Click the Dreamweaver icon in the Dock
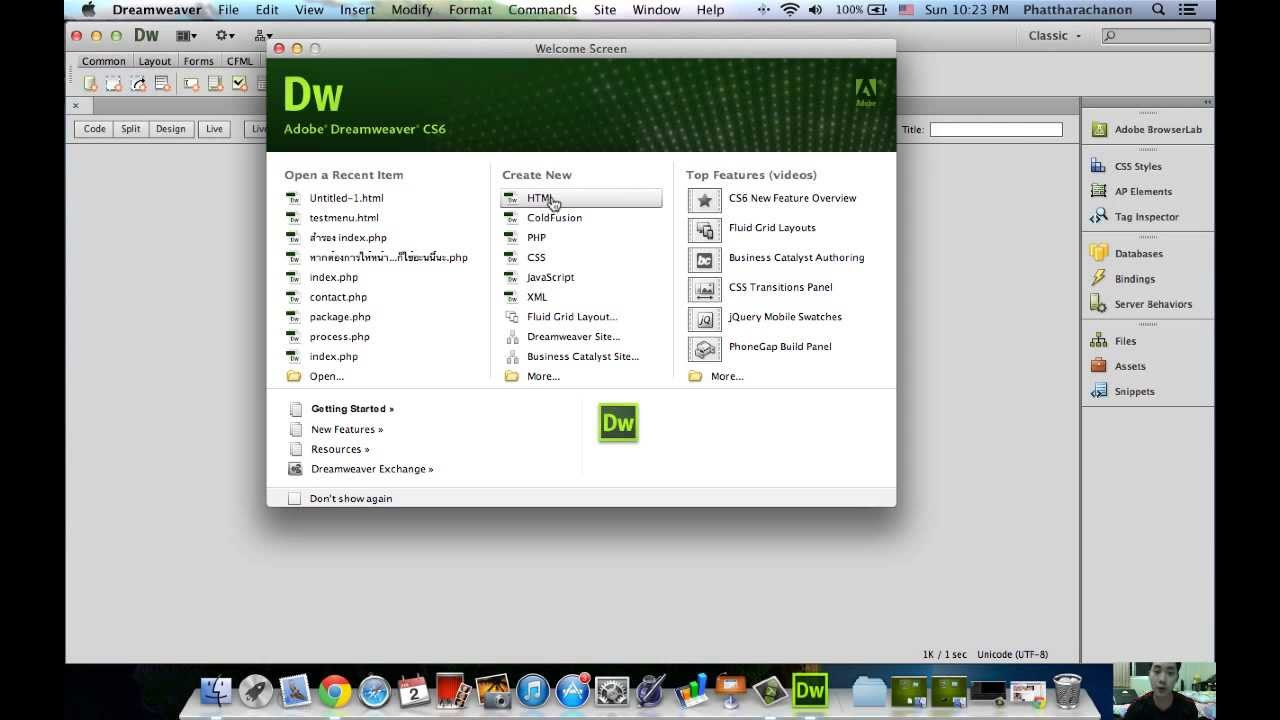Image resolution: width=1280 pixels, height=720 pixels. pyautogui.click(x=810, y=691)
